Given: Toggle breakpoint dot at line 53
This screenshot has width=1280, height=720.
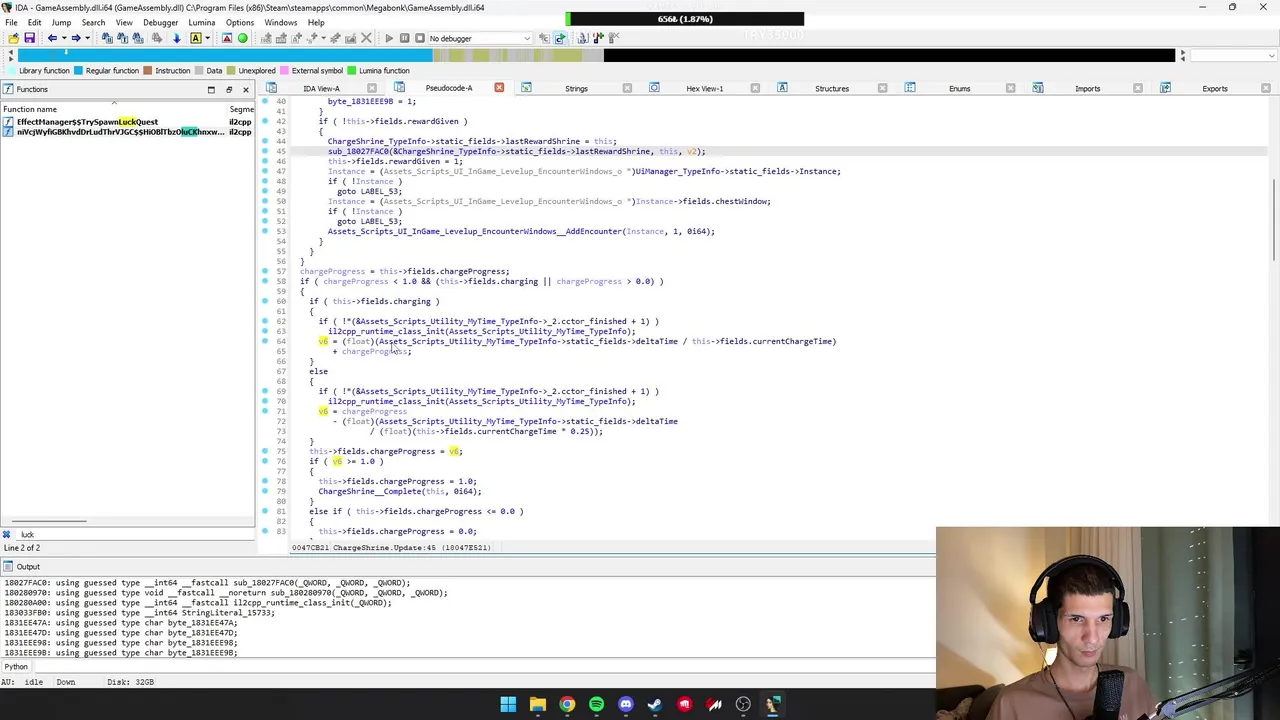Looking at the screenshot, I should (x=265, y=231).
